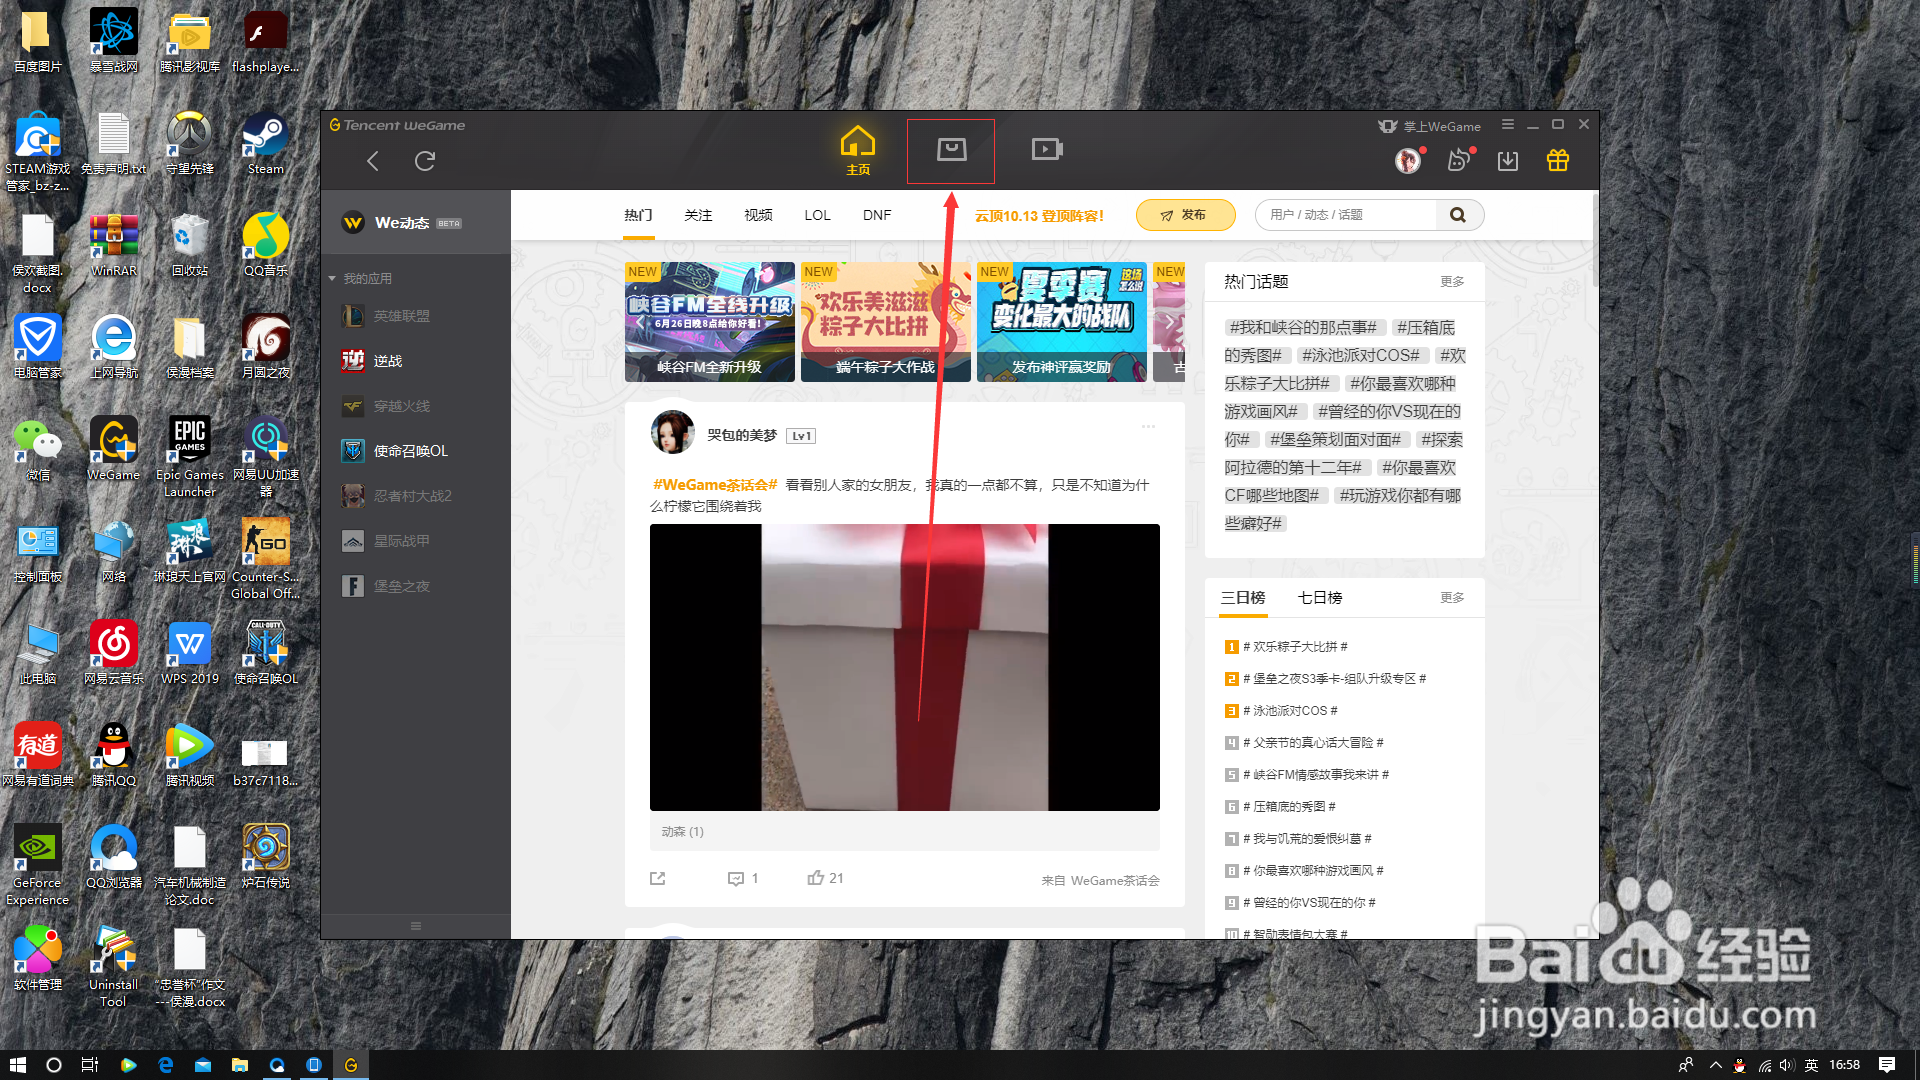Open the gift welfare center icon

click(1558, 160)
